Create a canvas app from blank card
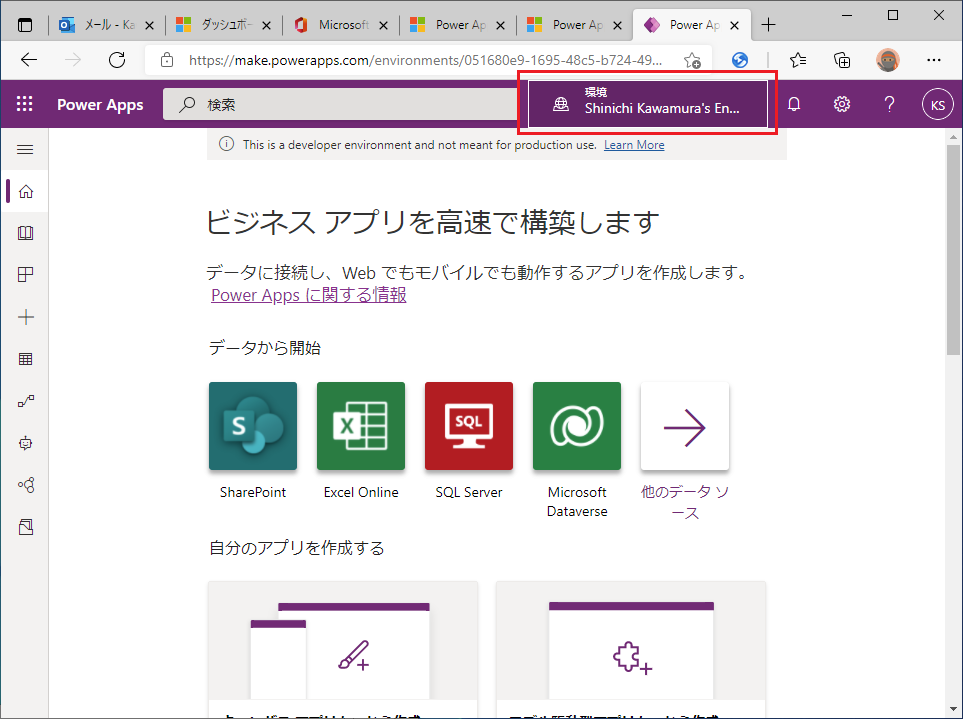Screen dimensions: 963x719 pos(343,650)
